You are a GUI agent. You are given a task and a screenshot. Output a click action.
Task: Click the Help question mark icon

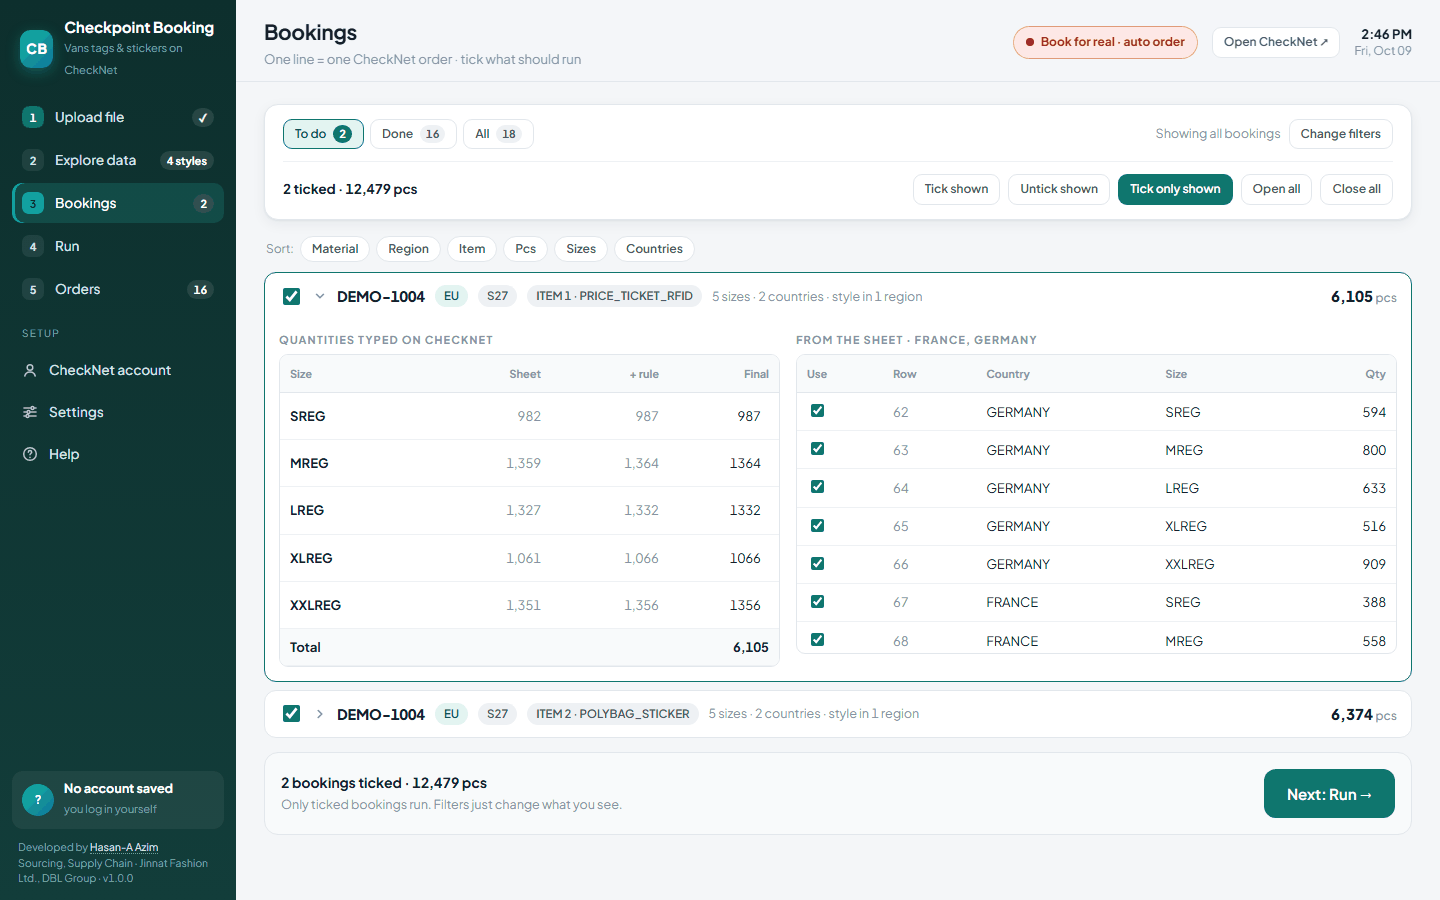point(30,454)
